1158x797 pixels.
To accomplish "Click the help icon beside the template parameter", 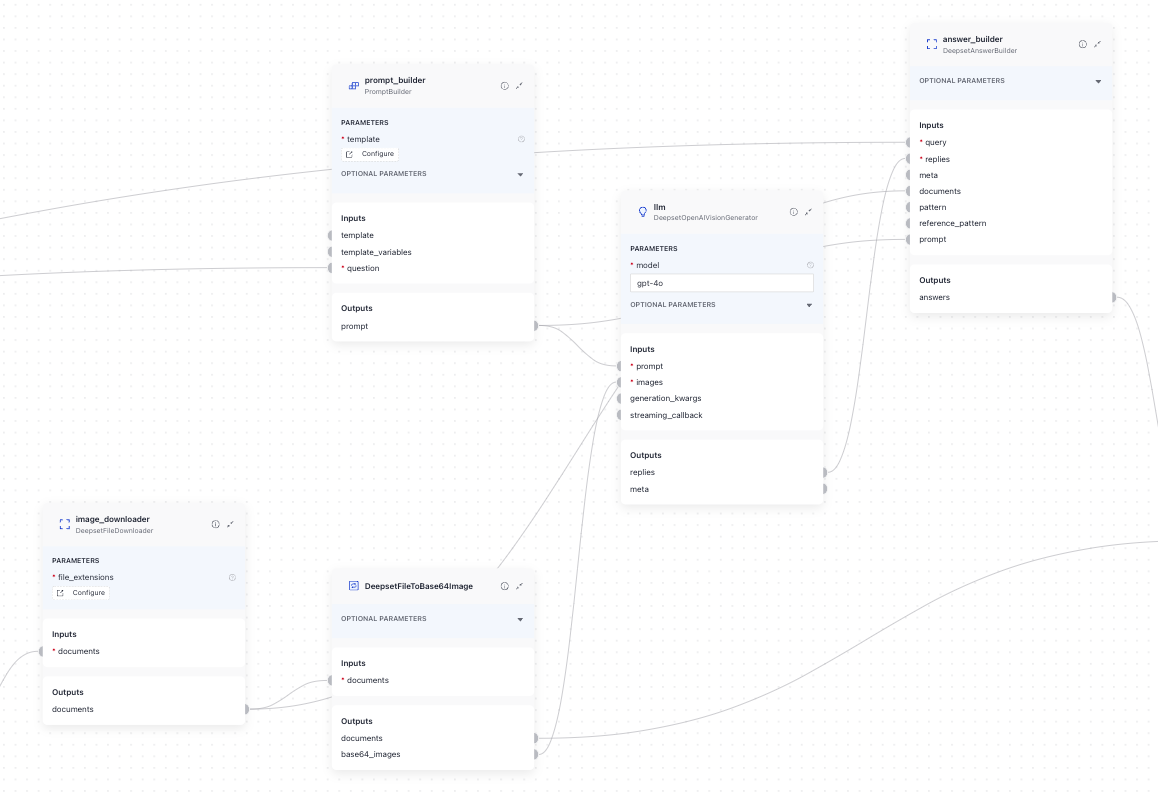I will (521, 139).
